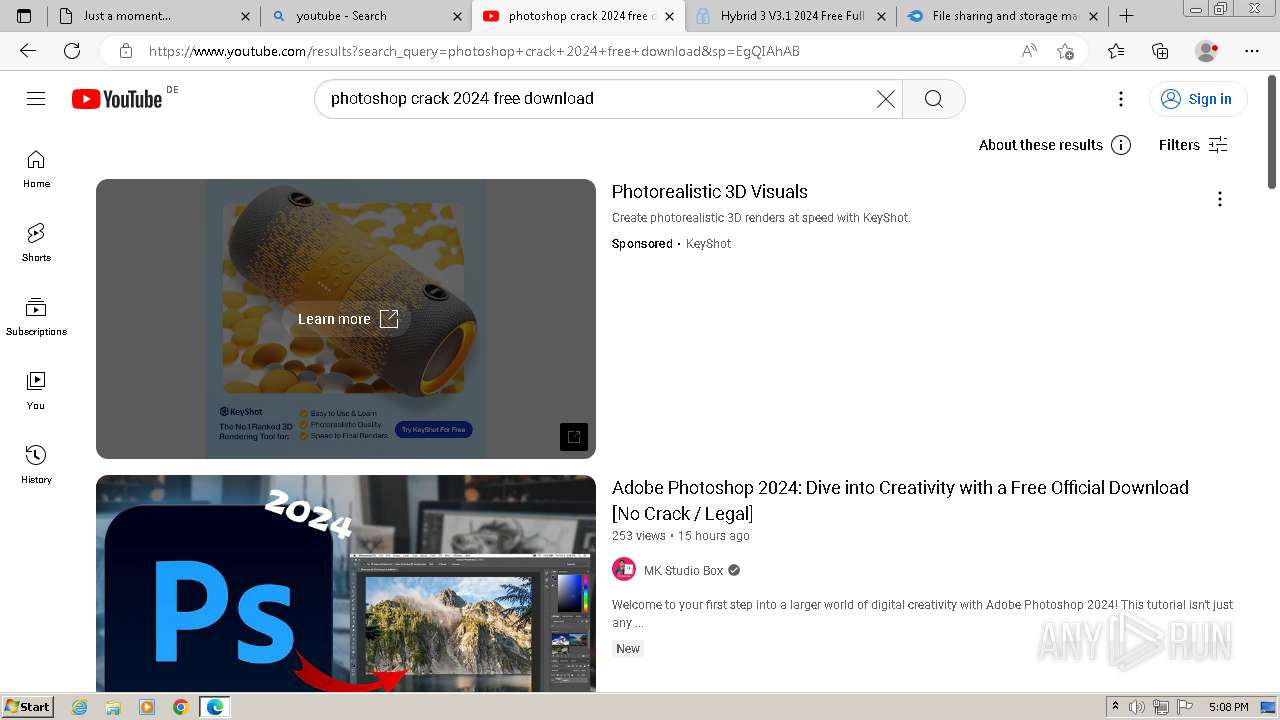Image resolution: width=1280 pixels, height=720 pixels.
Task: Refresh the current page
Action: pos(72,51)
